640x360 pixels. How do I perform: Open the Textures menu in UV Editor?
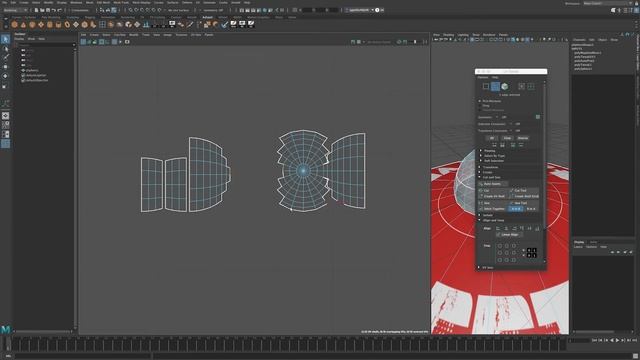[x=181, y=35]
